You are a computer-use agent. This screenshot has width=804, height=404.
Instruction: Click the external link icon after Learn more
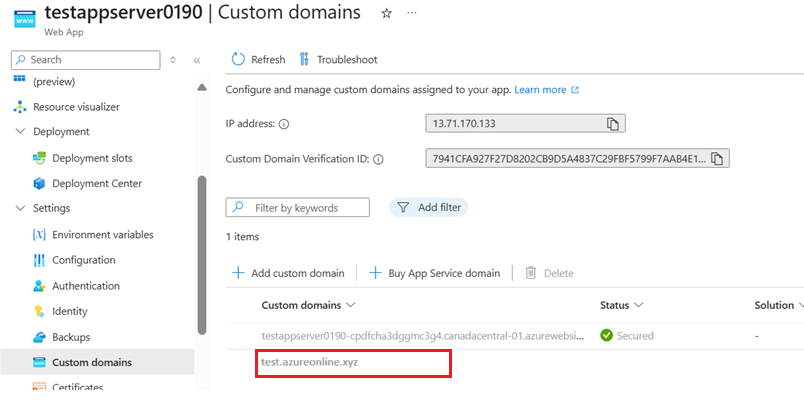(x=575, y=90)
